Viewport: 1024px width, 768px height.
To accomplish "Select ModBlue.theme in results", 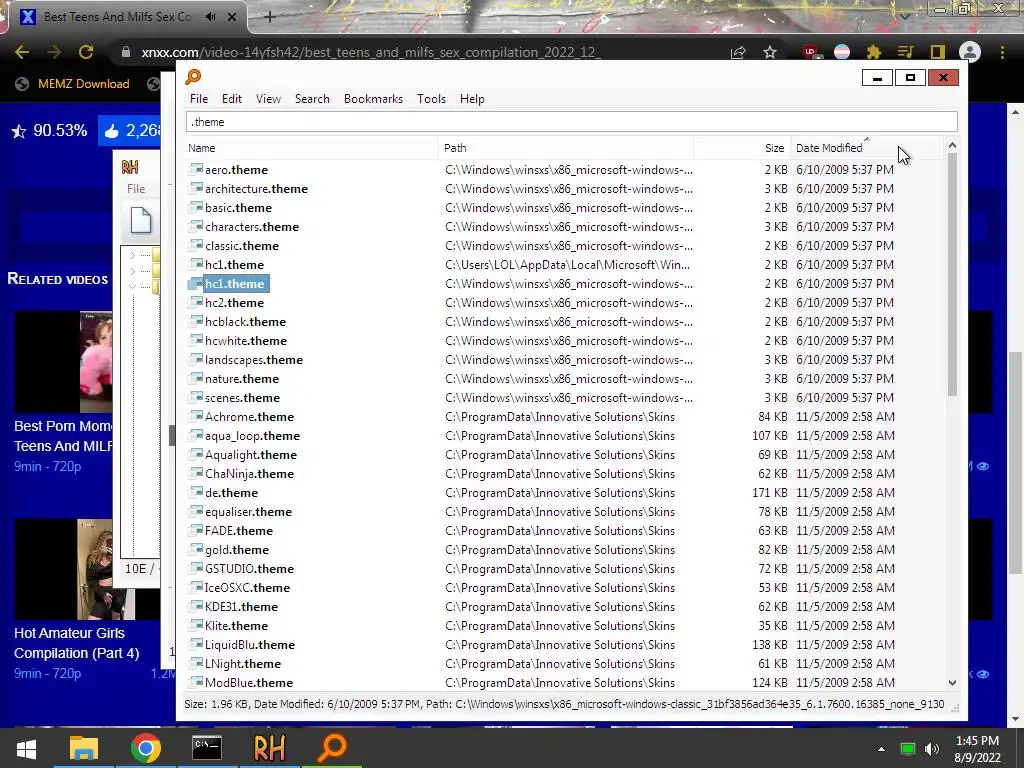I will (x=249, y=682).
